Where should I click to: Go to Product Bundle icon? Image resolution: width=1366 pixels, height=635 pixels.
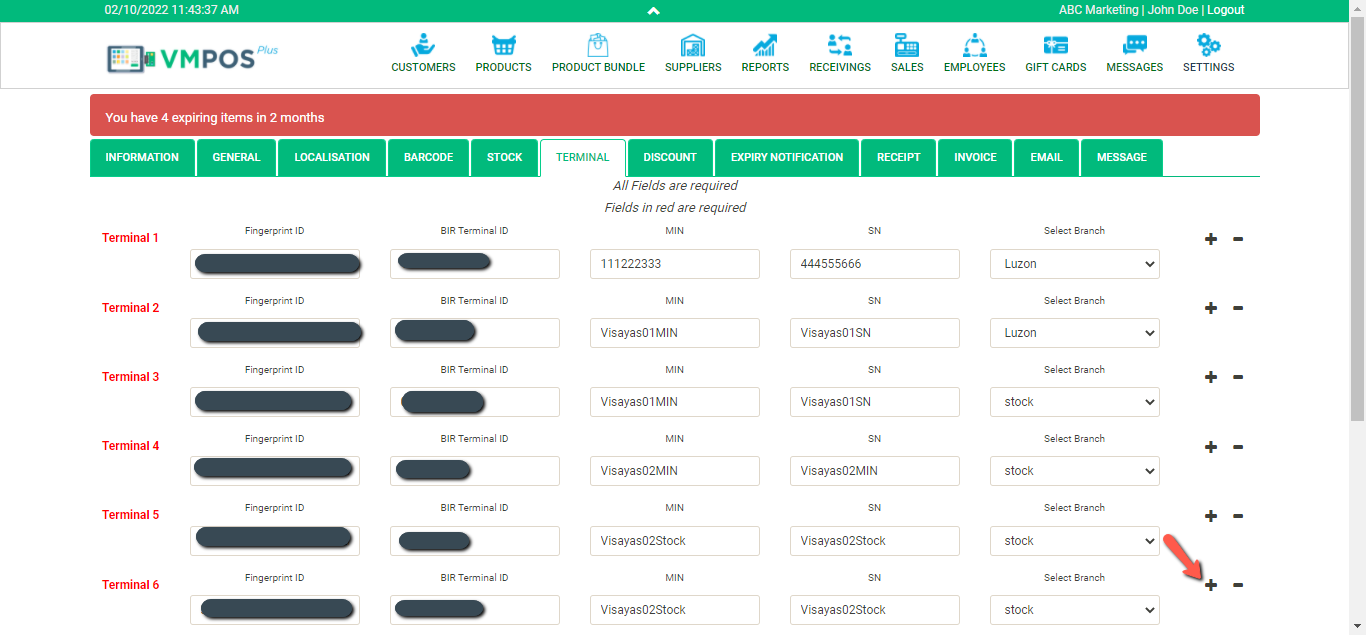(598, 46)
